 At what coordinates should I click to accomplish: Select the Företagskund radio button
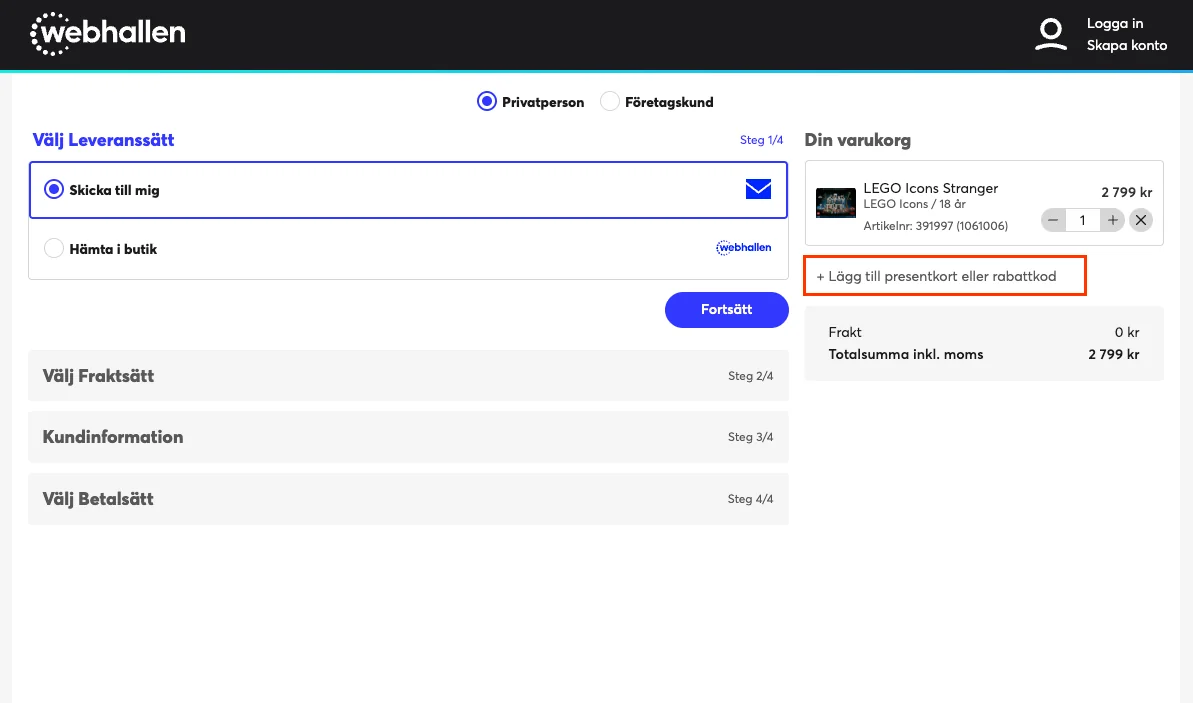tap(609, 101)
